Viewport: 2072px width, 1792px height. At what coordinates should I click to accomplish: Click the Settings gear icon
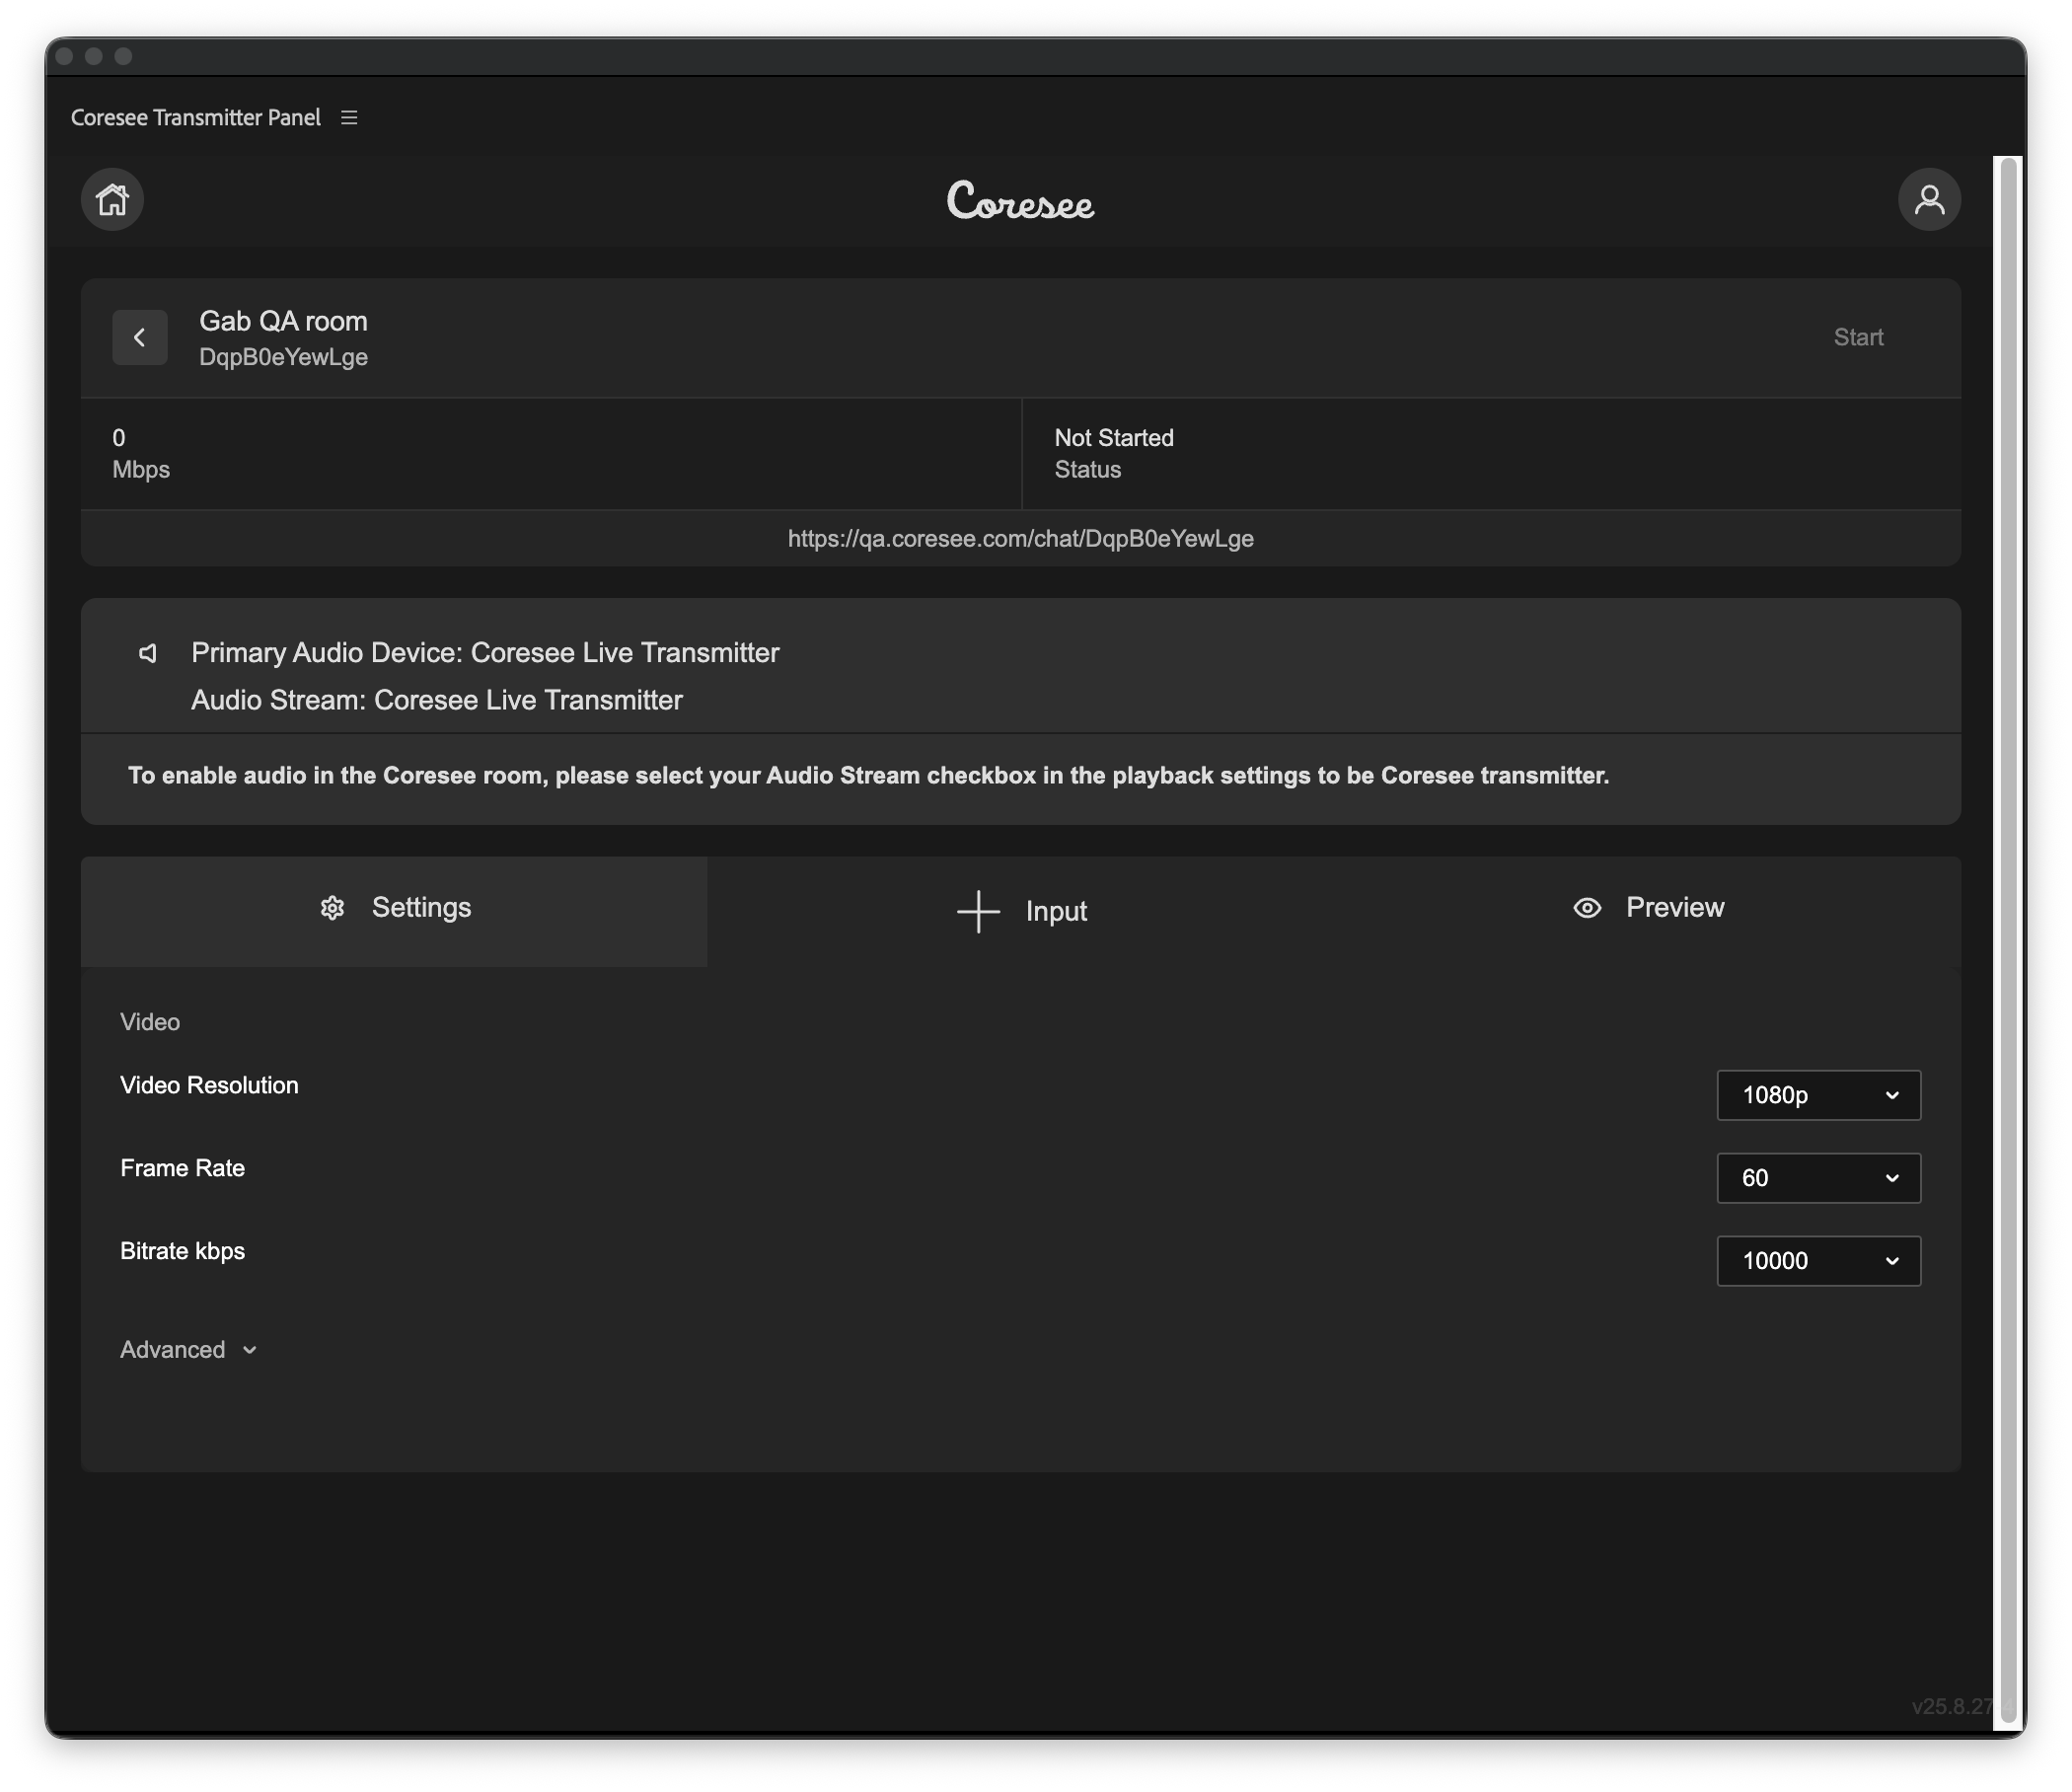pos(332,908)
